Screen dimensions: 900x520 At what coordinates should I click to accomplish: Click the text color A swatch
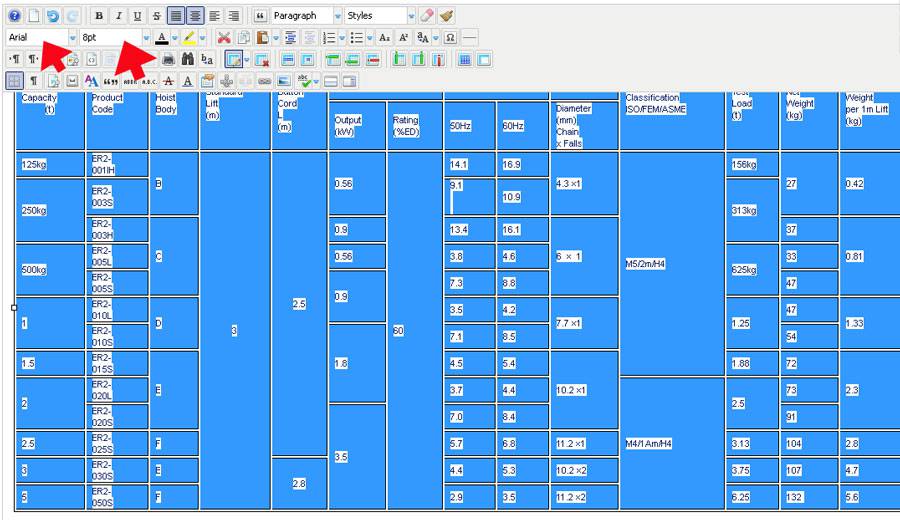[x=161, y=38]
